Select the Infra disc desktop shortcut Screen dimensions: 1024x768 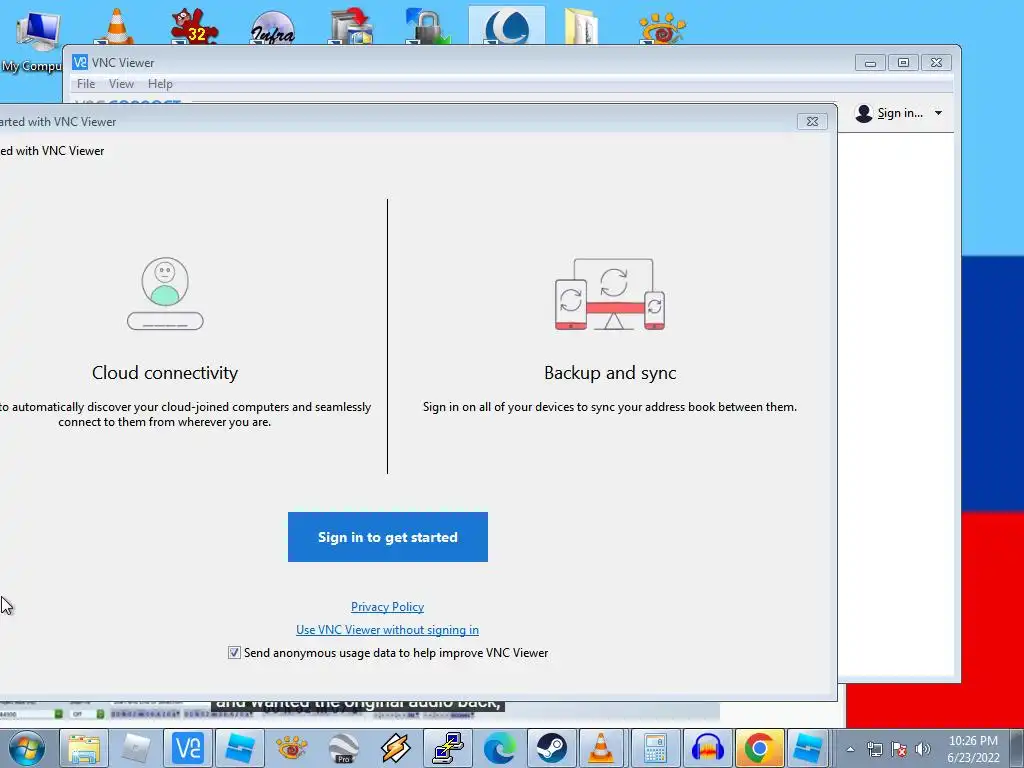273,26
